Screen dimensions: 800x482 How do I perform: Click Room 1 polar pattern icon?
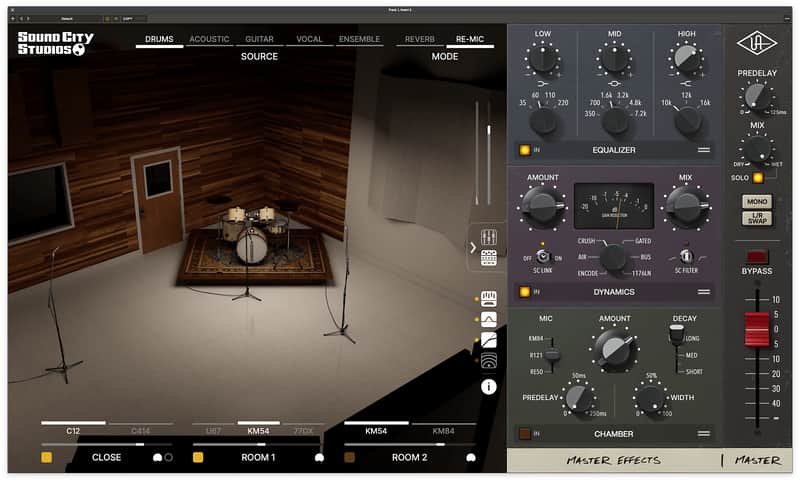[x=319, y=458]
